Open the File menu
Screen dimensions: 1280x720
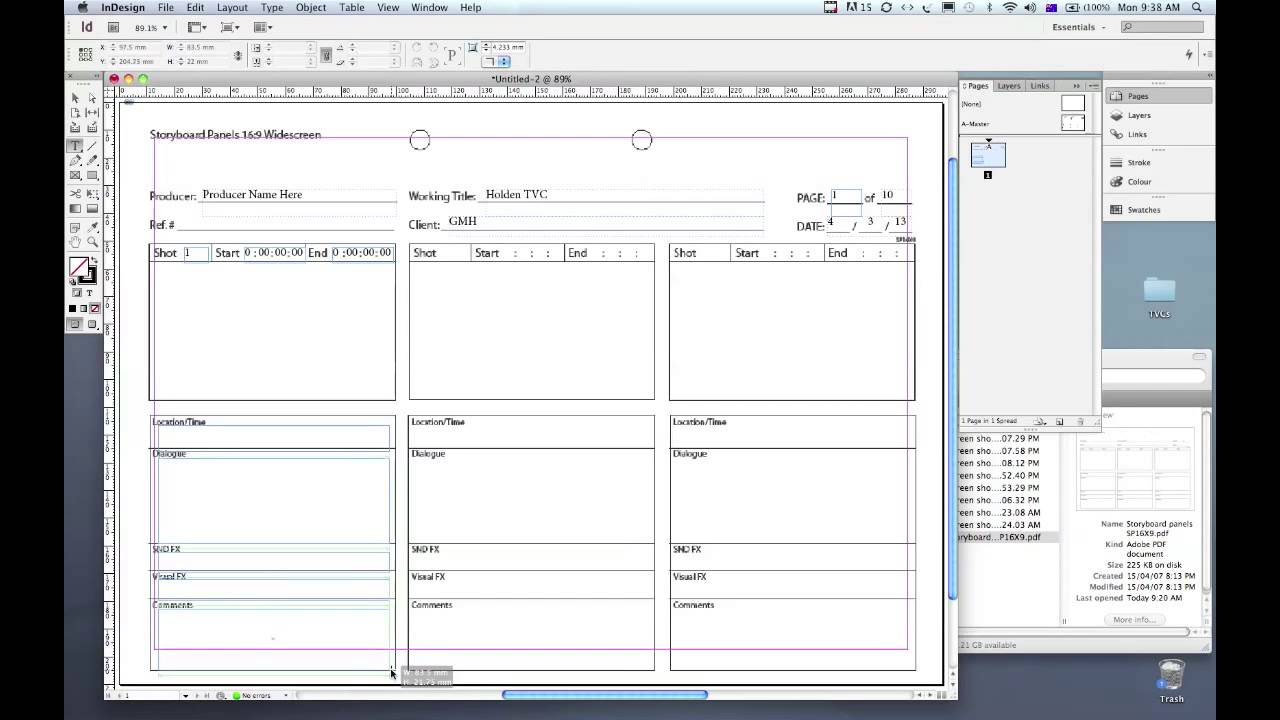tap(166, 7)
